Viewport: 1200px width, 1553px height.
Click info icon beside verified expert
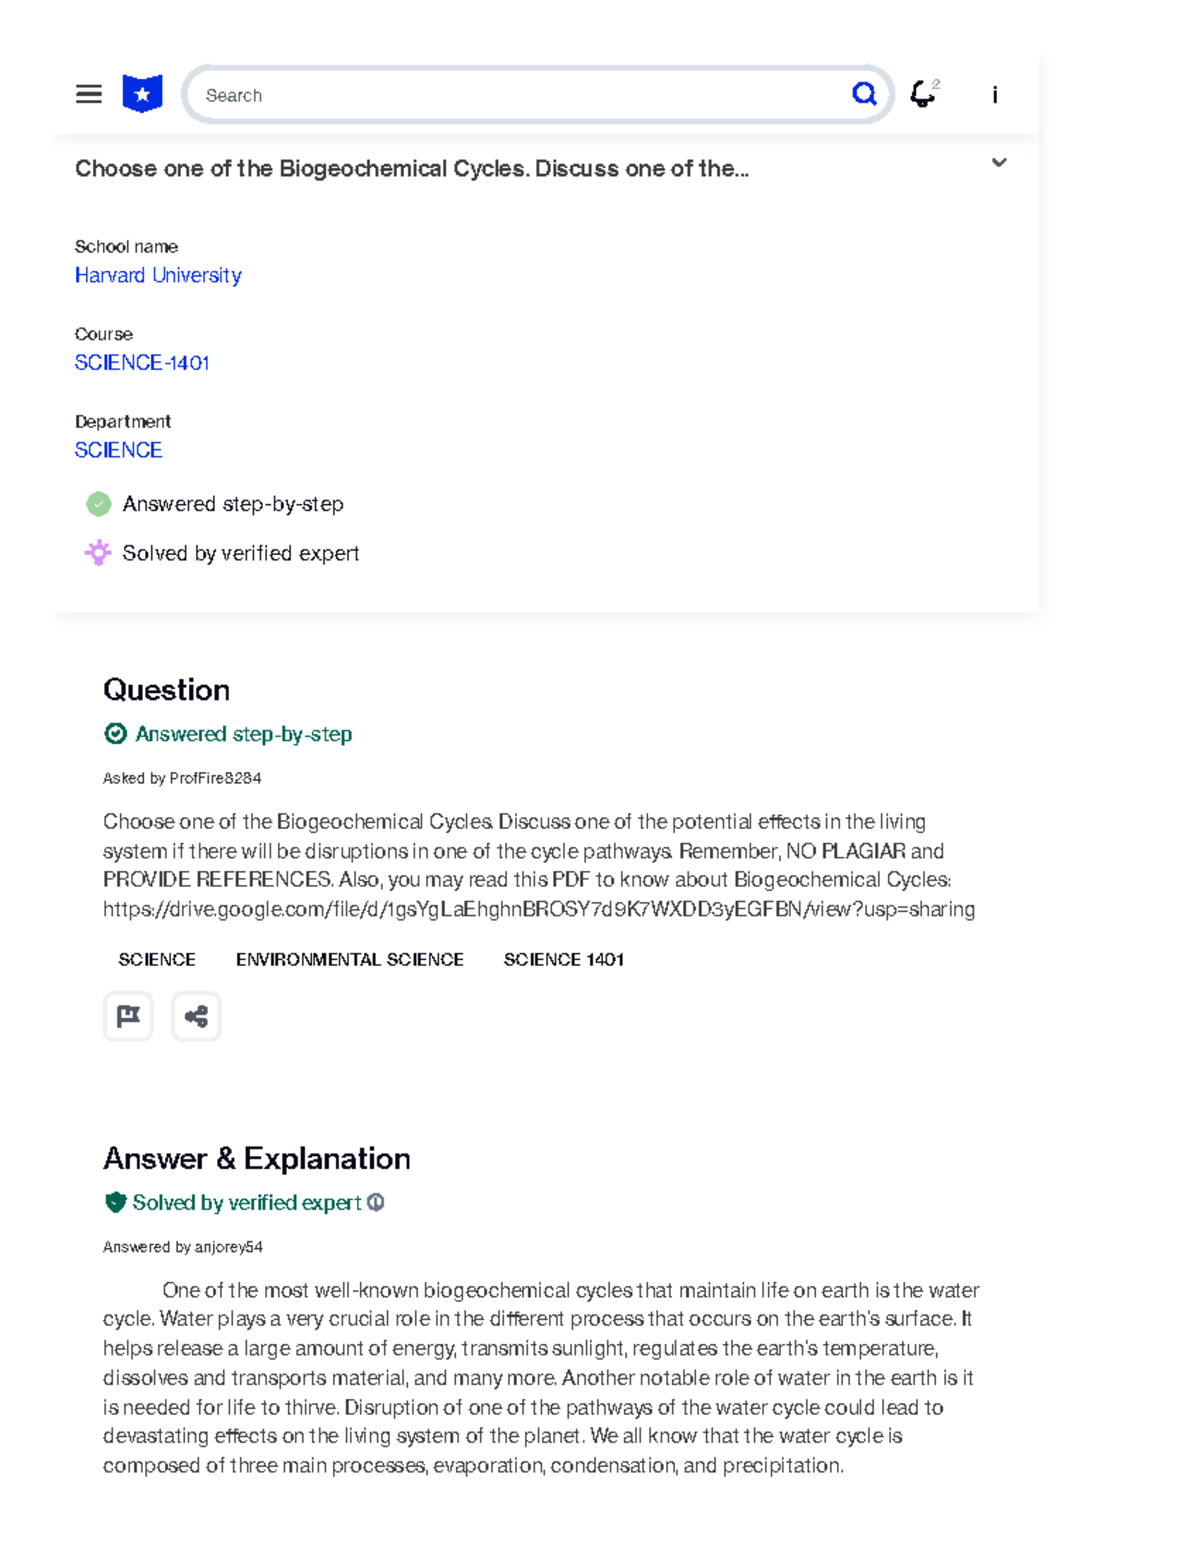(x=376, y=1202)
